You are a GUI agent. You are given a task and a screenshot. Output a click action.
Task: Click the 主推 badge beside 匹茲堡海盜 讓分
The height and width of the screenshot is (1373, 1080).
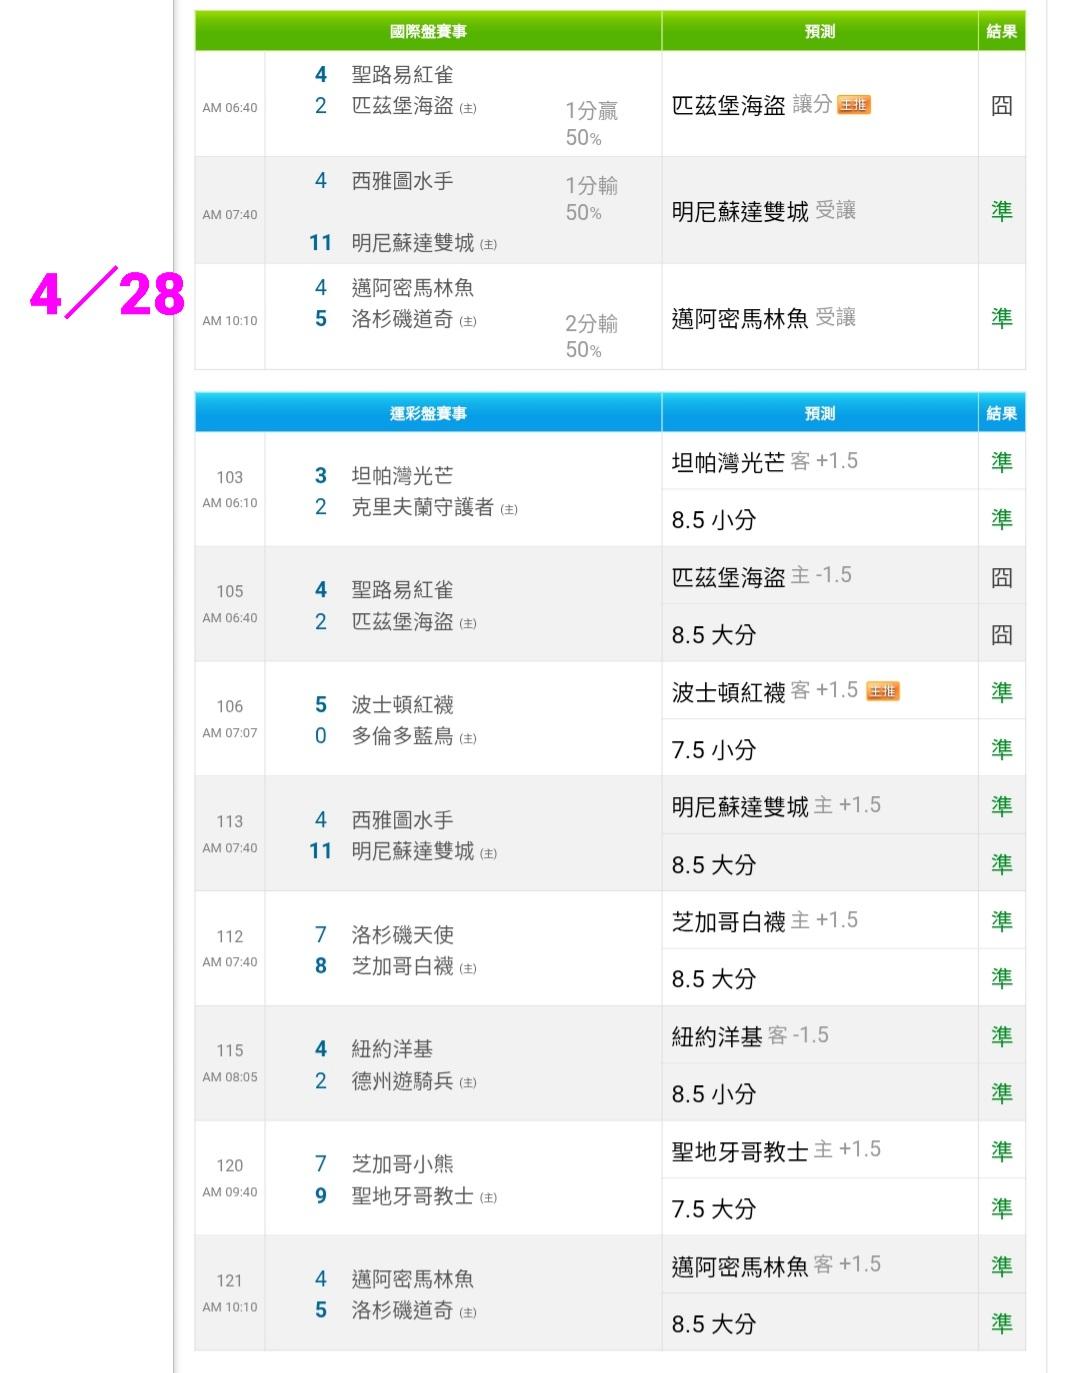point(853,105)
